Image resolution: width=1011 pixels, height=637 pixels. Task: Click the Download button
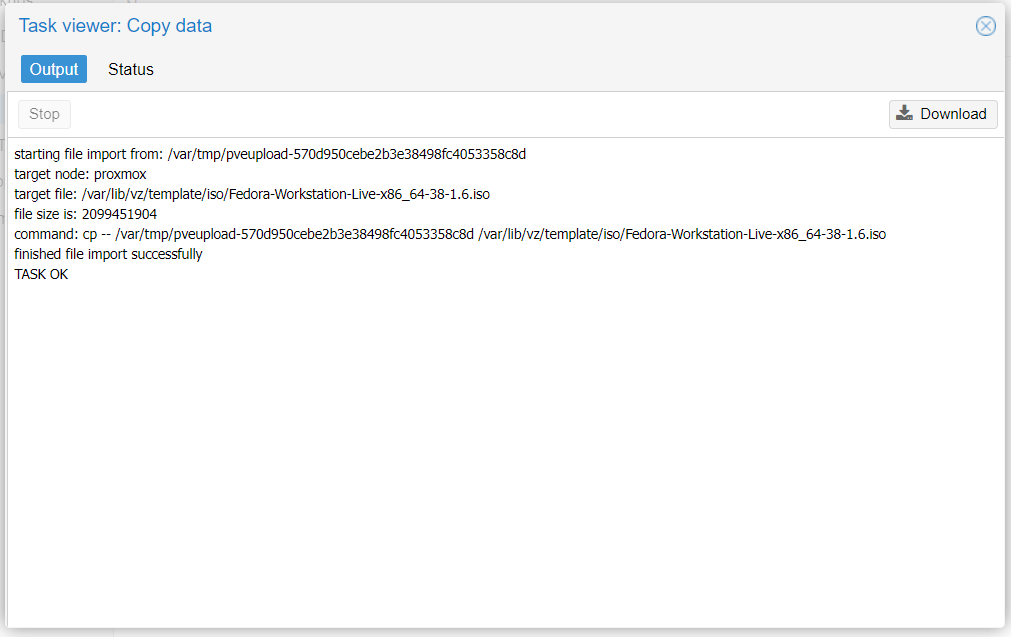(943, 114)
